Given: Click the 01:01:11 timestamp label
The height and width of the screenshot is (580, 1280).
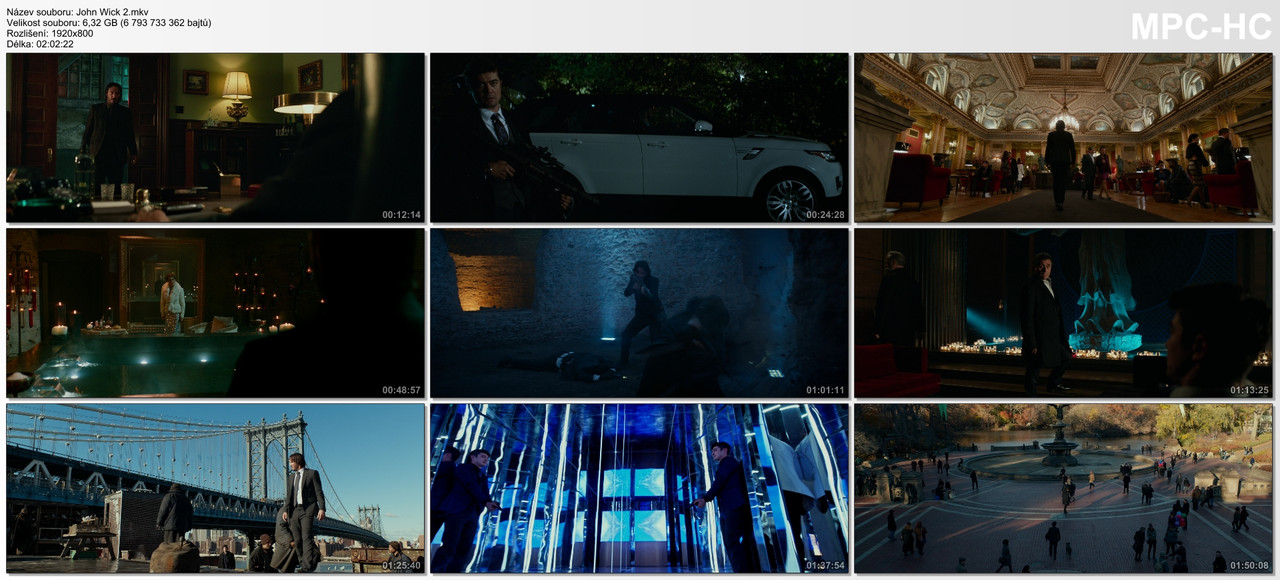Looking at the screenshot, I should pyautogui.click(x=825, y=390).
